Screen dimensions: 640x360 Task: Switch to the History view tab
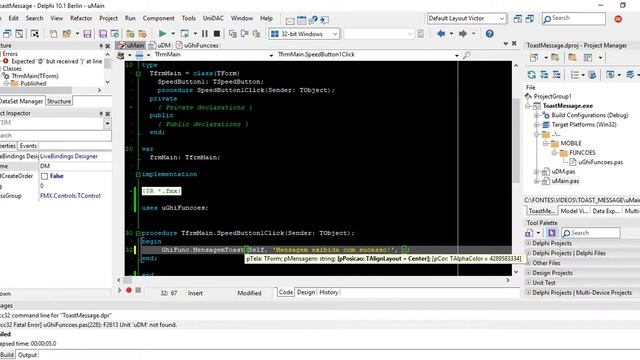click(x=329, y=292)
